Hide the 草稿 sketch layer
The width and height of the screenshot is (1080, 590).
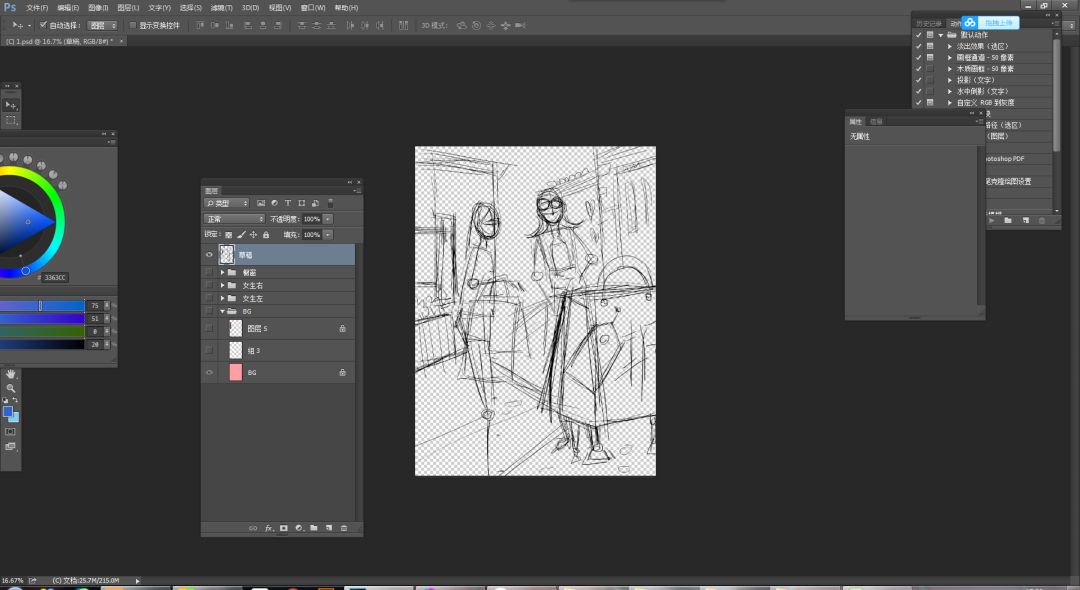point(209,255)
